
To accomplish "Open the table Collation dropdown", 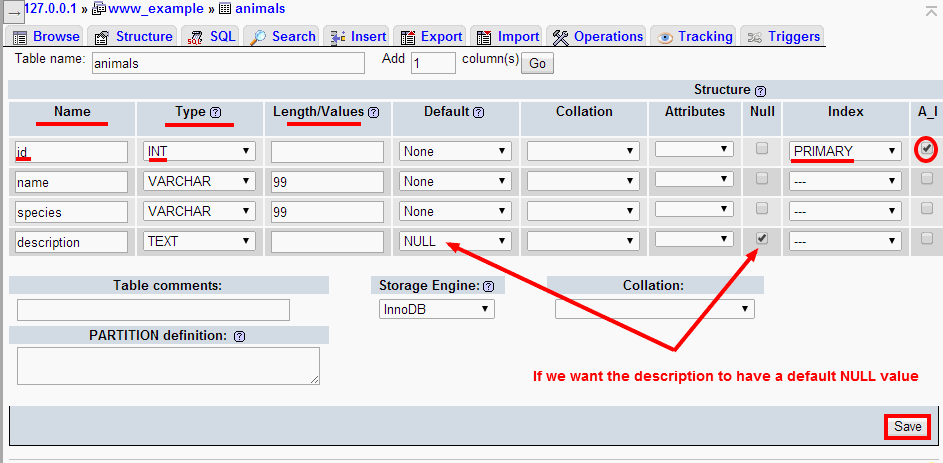I will (x=654, y=309).
